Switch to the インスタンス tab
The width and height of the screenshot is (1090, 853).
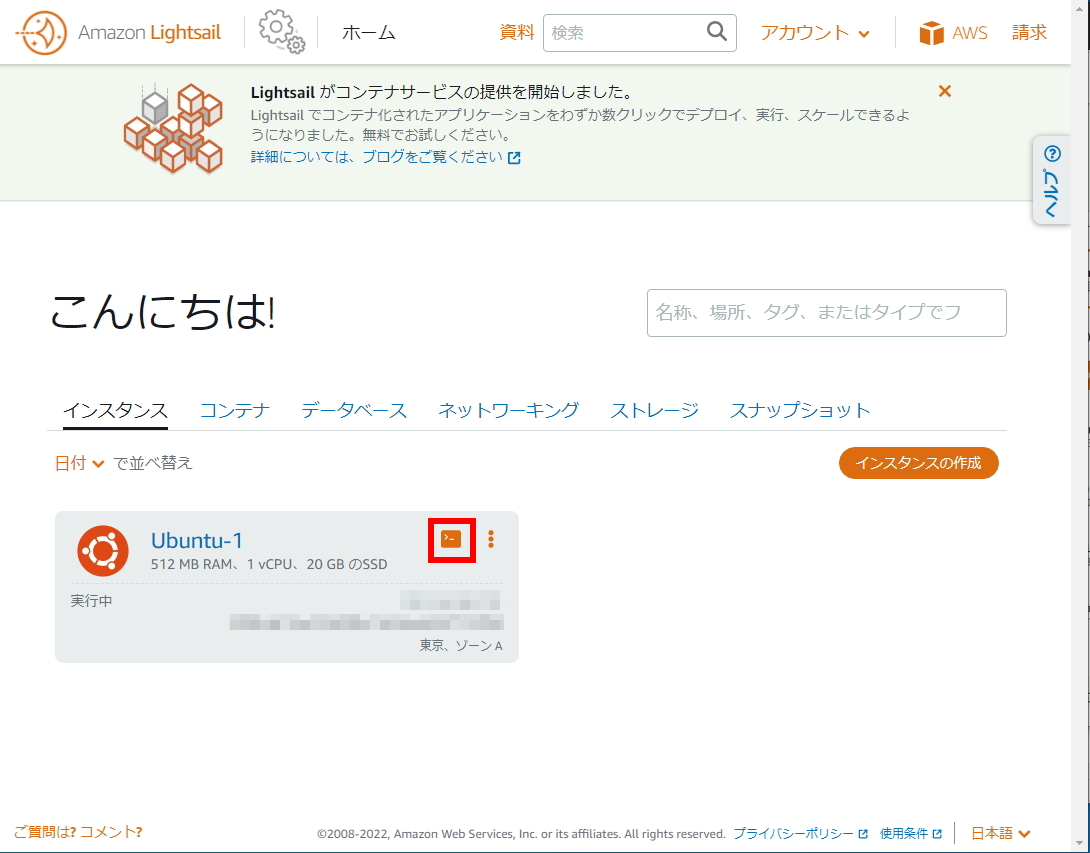tap(115, 411)
